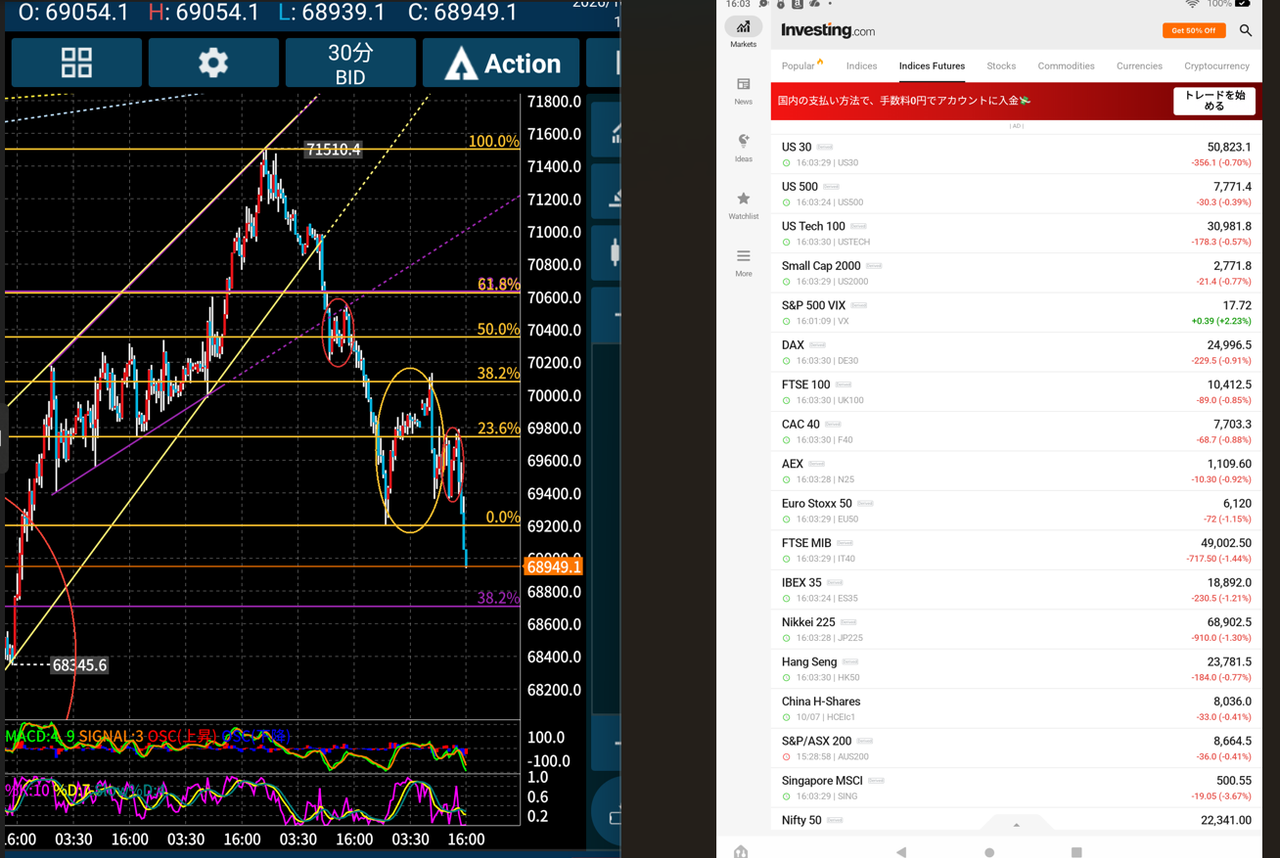Image resolution: width=1280 pixels, height=858 pixels.
Task: Open chart settings gear
Action: click(x=213, y=63)
